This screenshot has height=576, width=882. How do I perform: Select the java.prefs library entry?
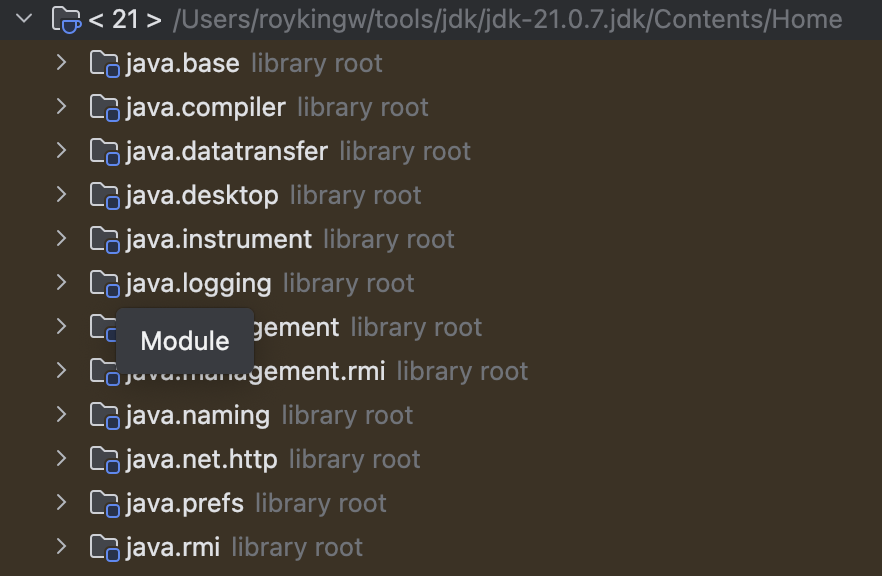tap(185, 504)
